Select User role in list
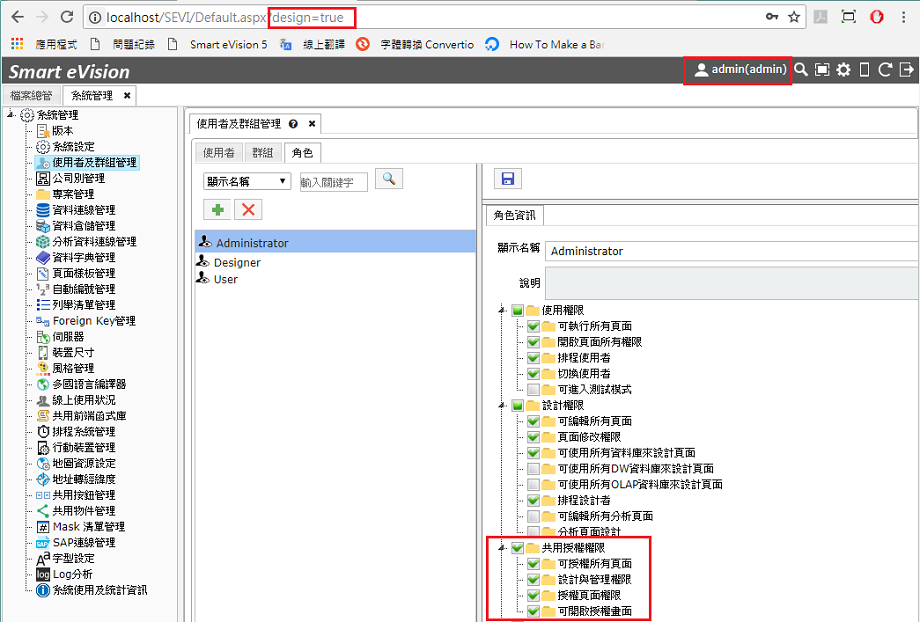 click(226, 279)
